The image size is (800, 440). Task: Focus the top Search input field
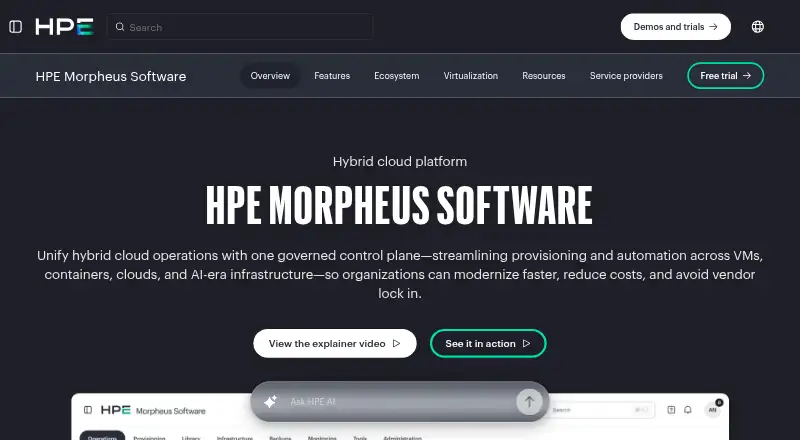pyautogui.click(x=240, y=27)
